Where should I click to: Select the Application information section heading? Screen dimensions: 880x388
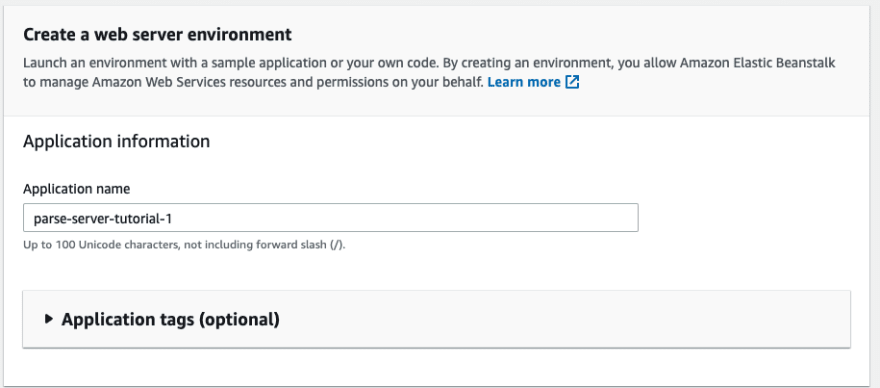point(116,141)
